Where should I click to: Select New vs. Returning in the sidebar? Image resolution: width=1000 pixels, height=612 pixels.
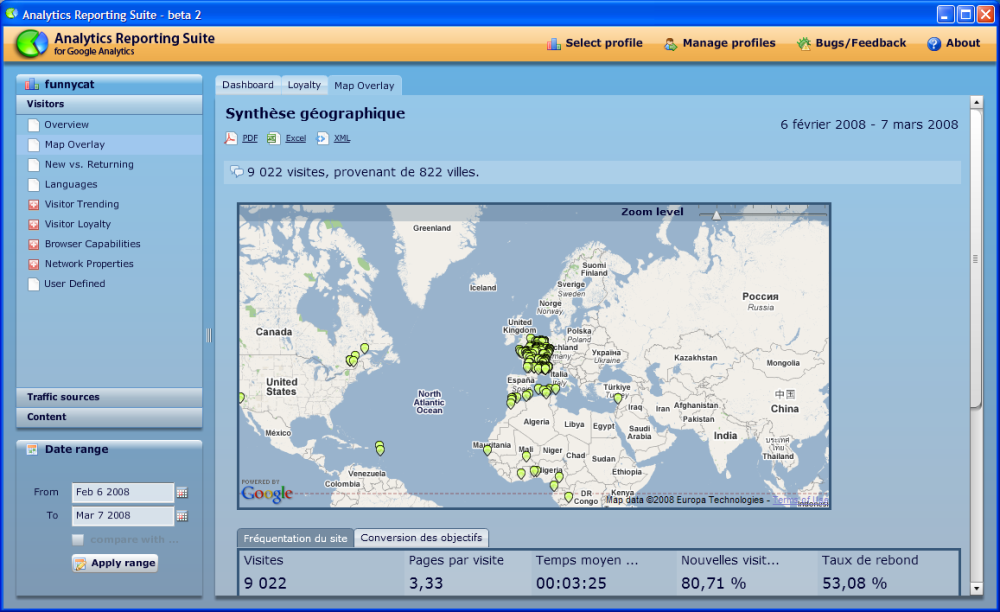point(88,164)
